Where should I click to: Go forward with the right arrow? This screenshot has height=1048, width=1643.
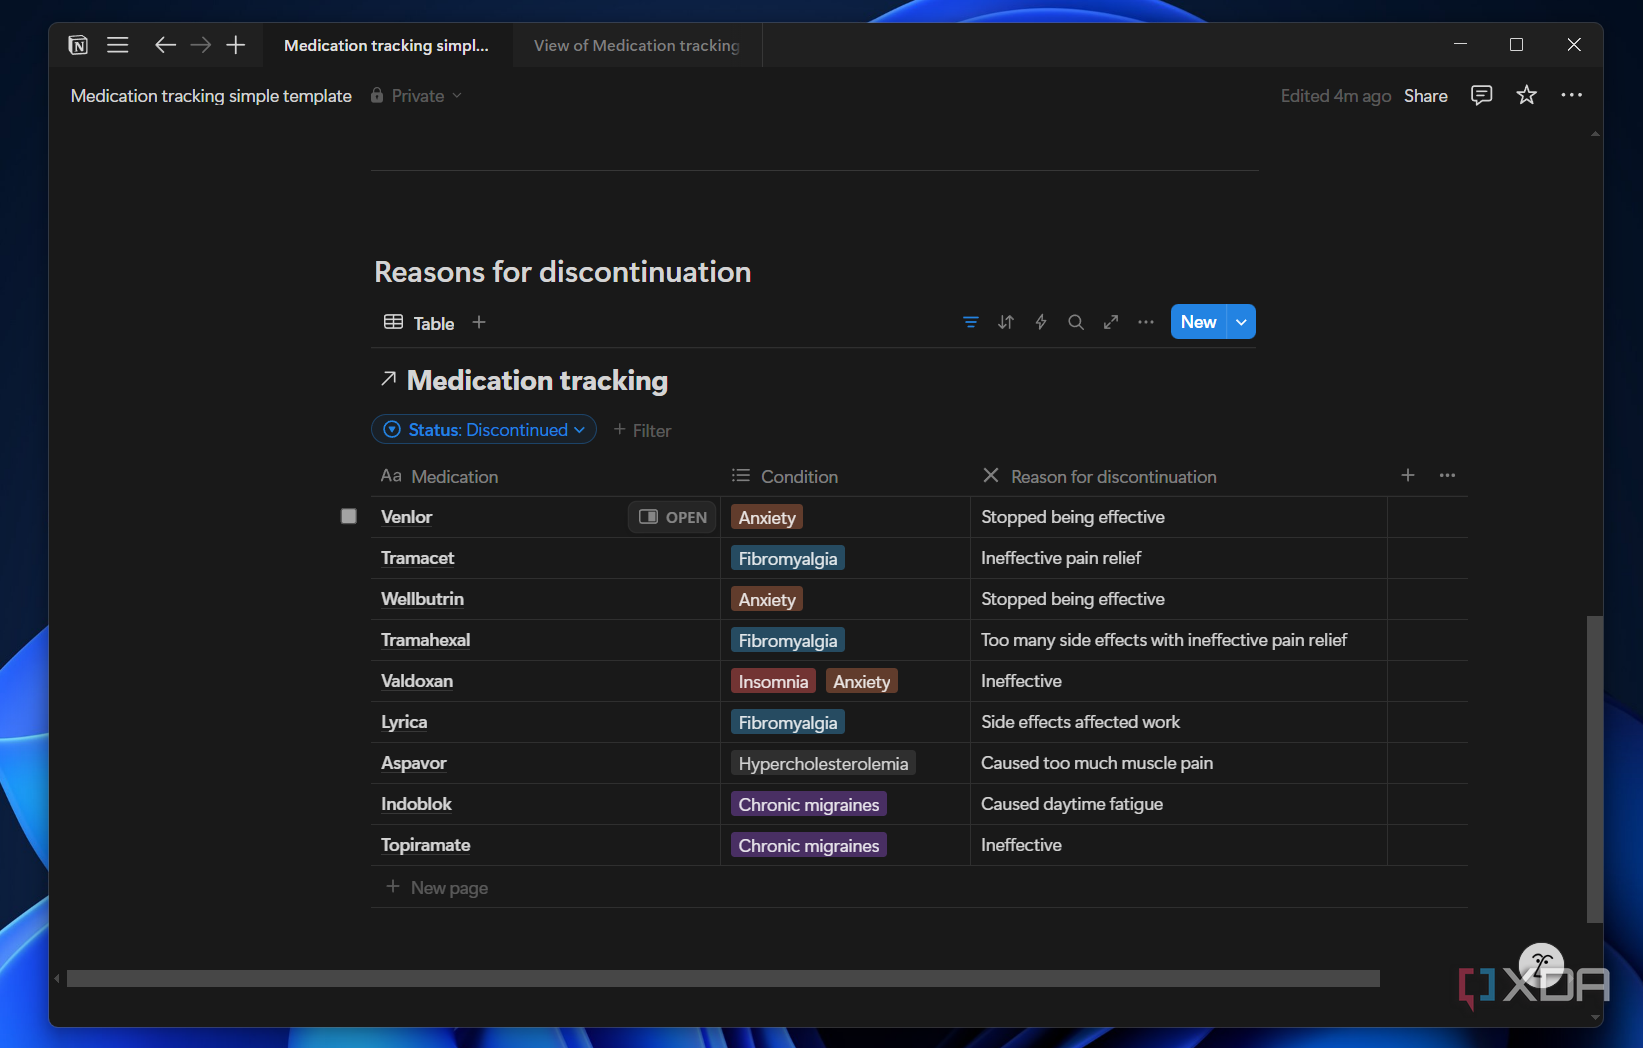pyautogui.click(x=201, y=45)
